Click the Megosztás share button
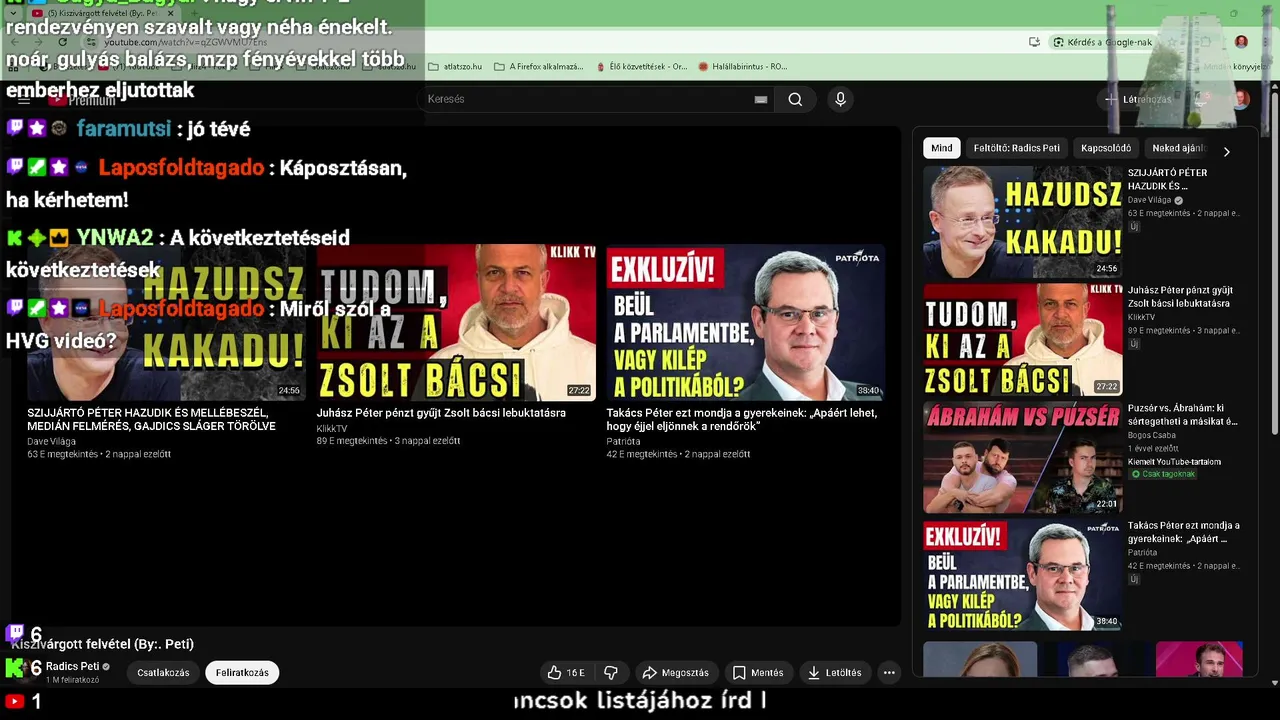1280x720 pixels. coord(676,673)
